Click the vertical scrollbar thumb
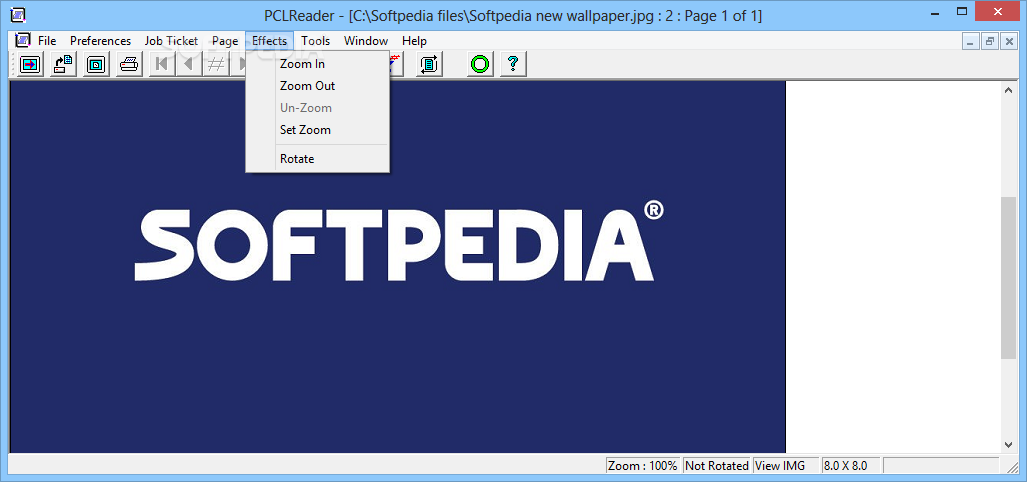Screen dimensions: 1027x482 (1009, 277)
